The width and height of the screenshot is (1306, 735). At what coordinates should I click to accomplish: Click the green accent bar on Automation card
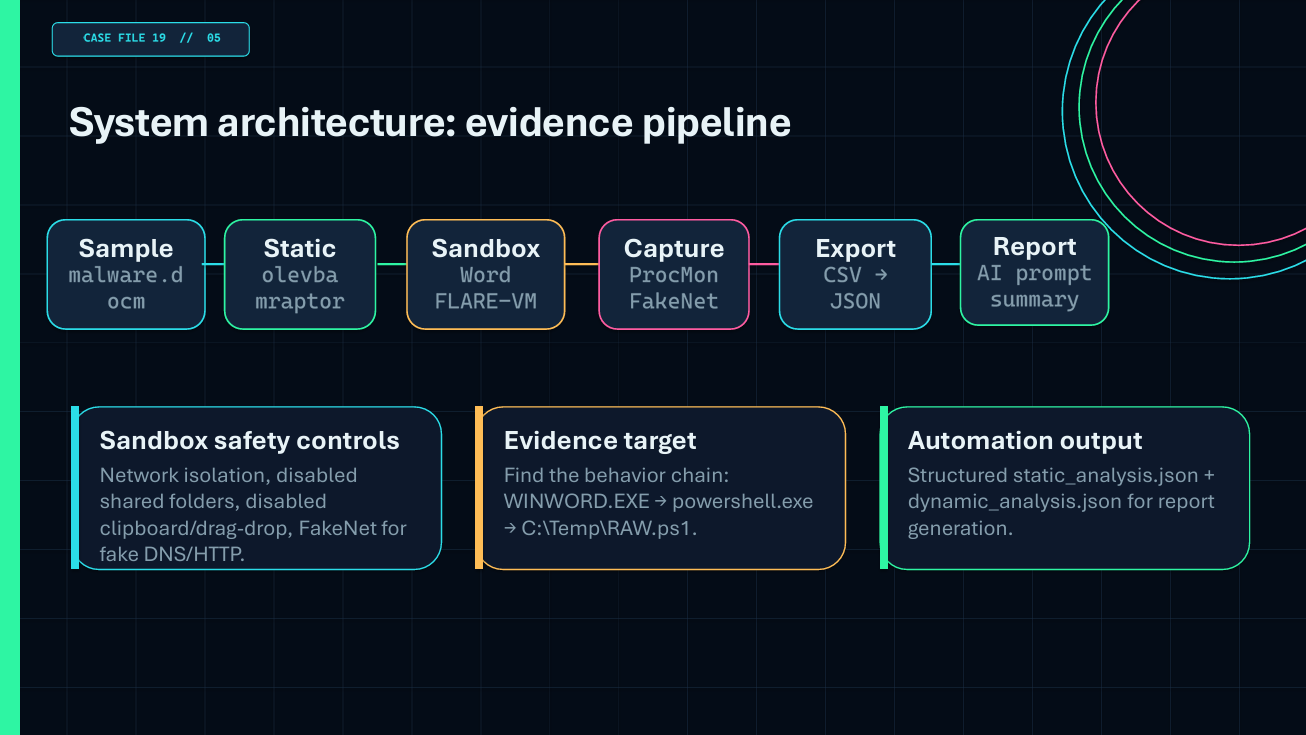coord(884,488)
